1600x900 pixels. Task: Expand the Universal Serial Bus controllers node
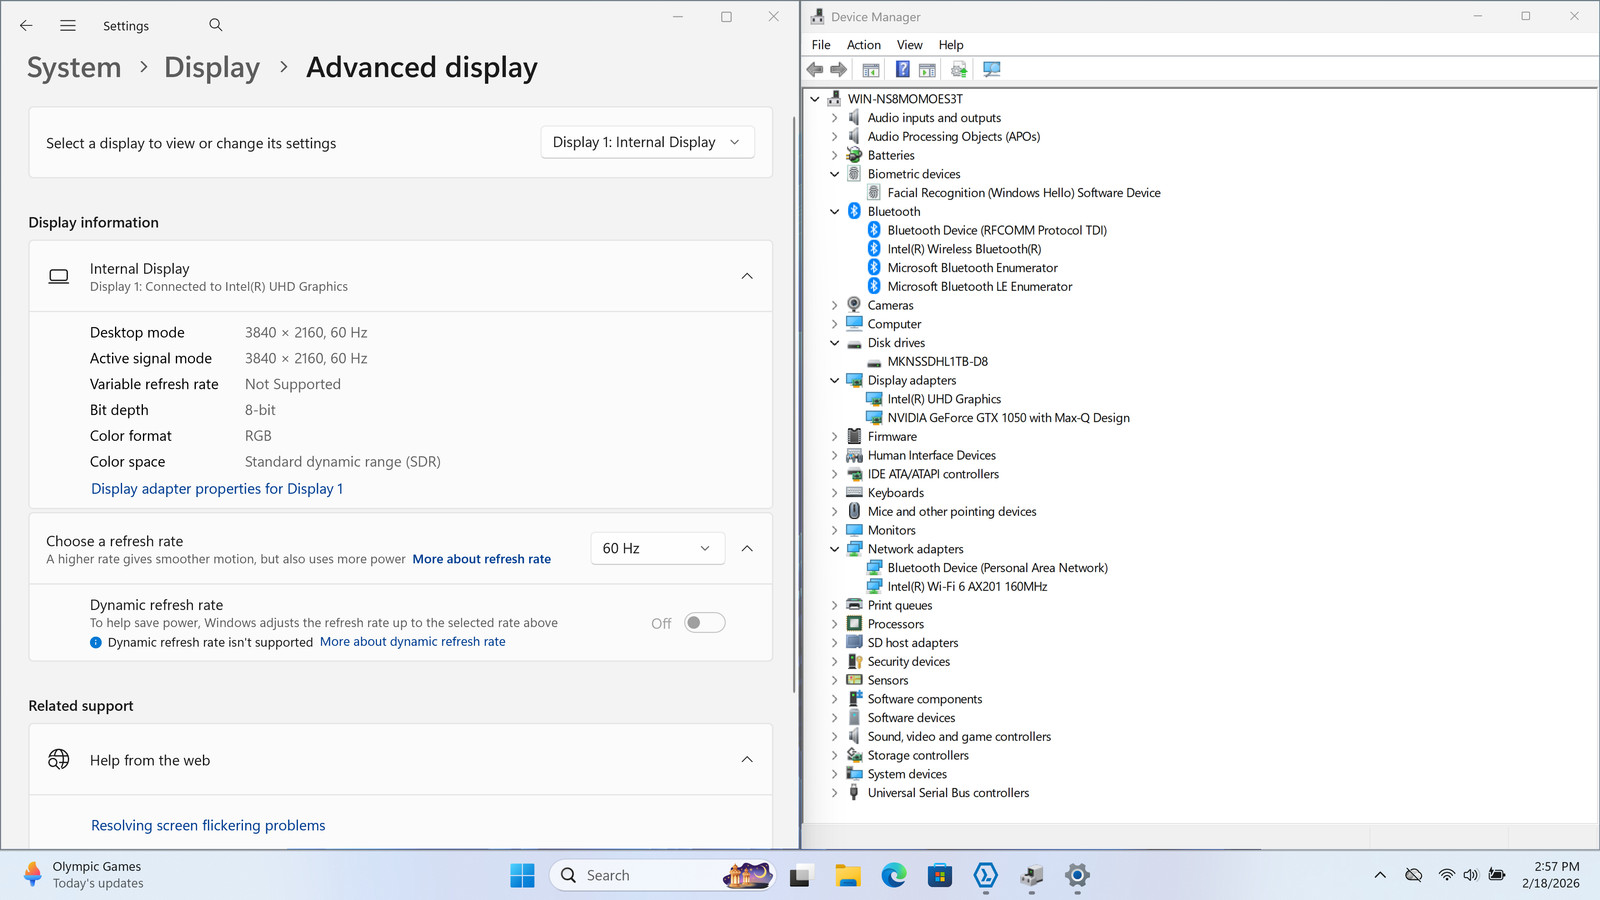(x=835, y=793)
